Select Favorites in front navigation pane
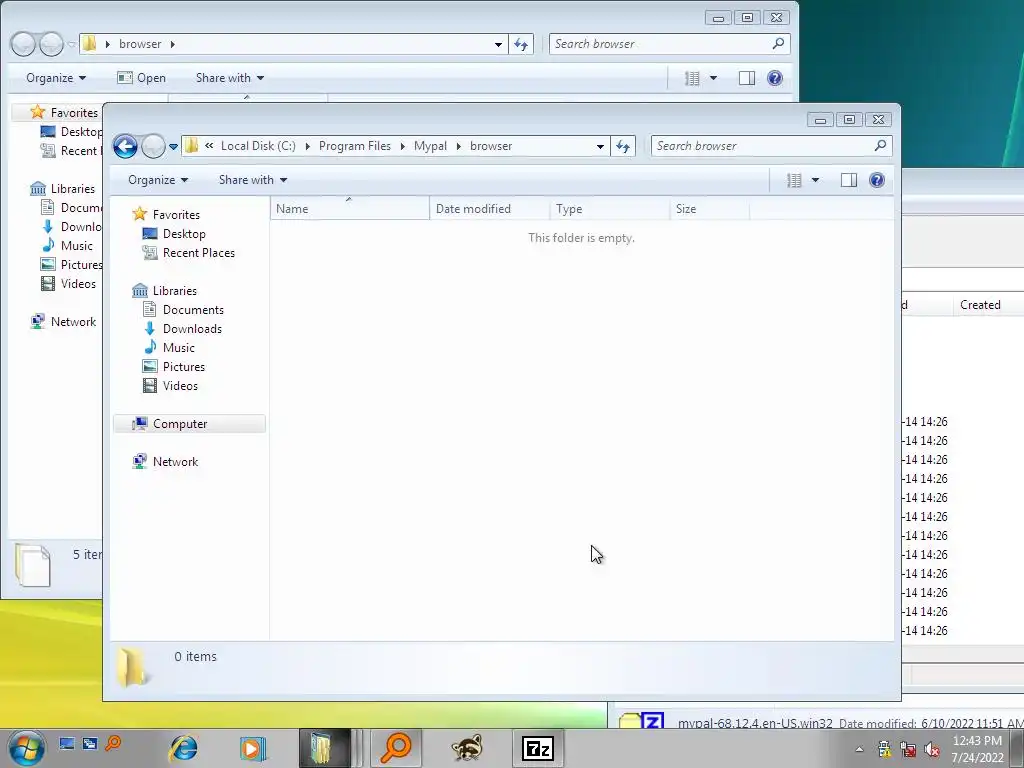The width and height of the screenshot is (1024, 768). click(166, 215)
